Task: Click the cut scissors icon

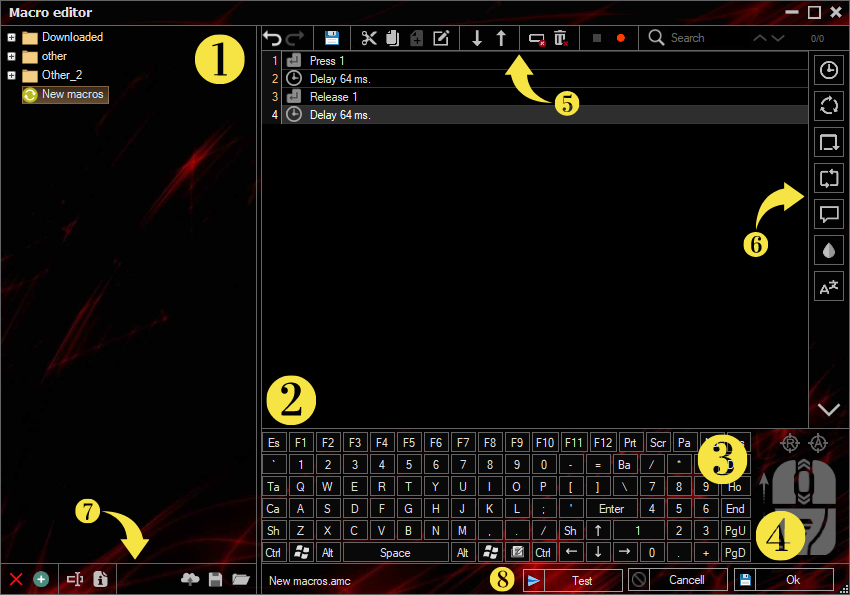Action: pyautogui.click(x=369, y=38)
